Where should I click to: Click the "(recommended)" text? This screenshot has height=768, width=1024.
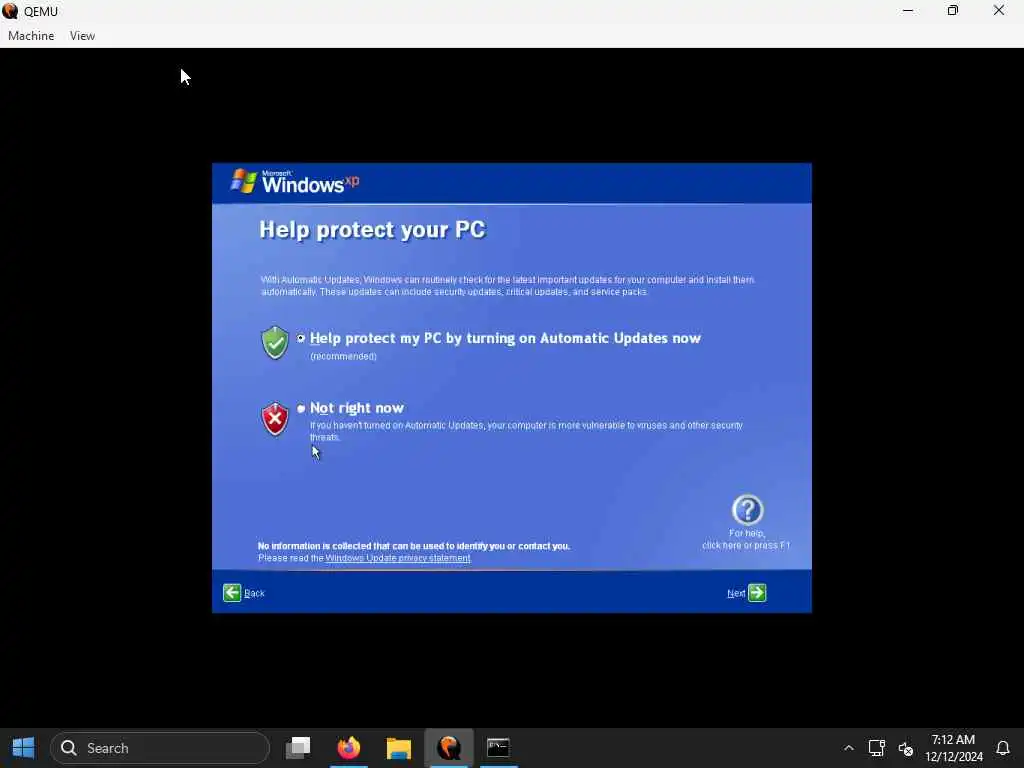pyautogui.click(x=343, y=357)
